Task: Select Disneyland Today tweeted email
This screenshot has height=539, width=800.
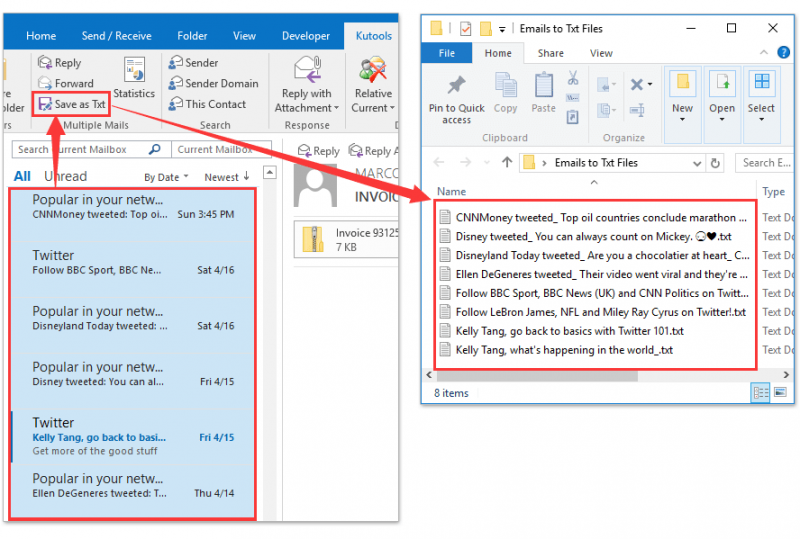Action: click(x=133, y=326)
